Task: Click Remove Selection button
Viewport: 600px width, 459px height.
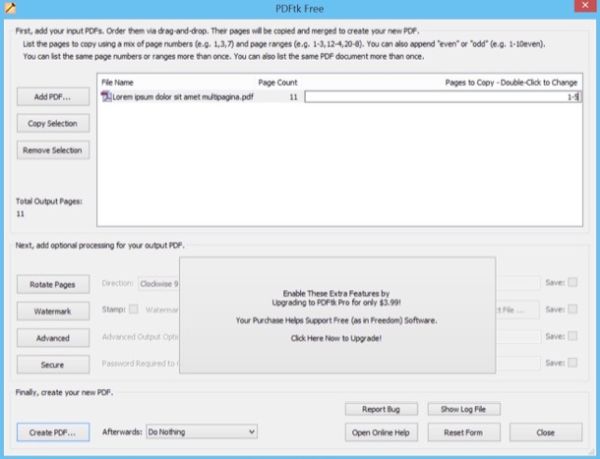Action: point(53,150)
